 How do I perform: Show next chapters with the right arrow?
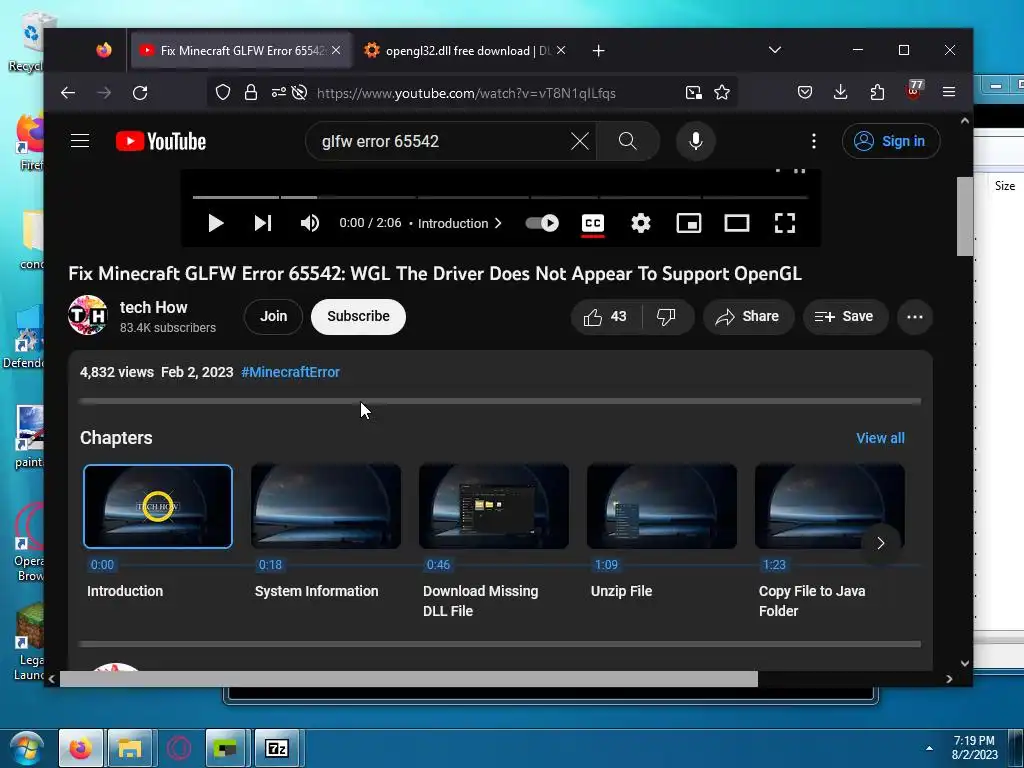(x=880, y=543)
